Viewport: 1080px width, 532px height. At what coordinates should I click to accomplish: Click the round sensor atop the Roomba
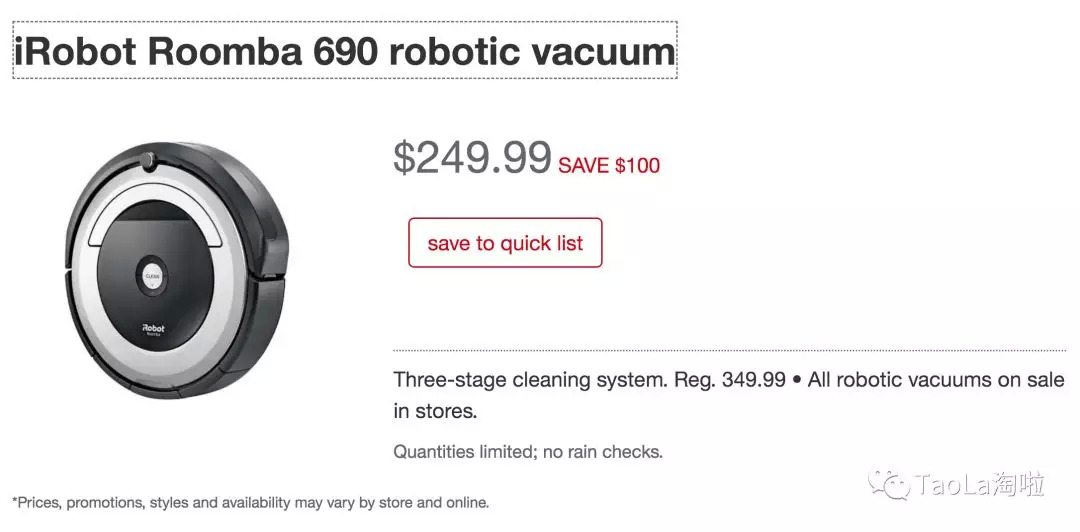(148, 159)
